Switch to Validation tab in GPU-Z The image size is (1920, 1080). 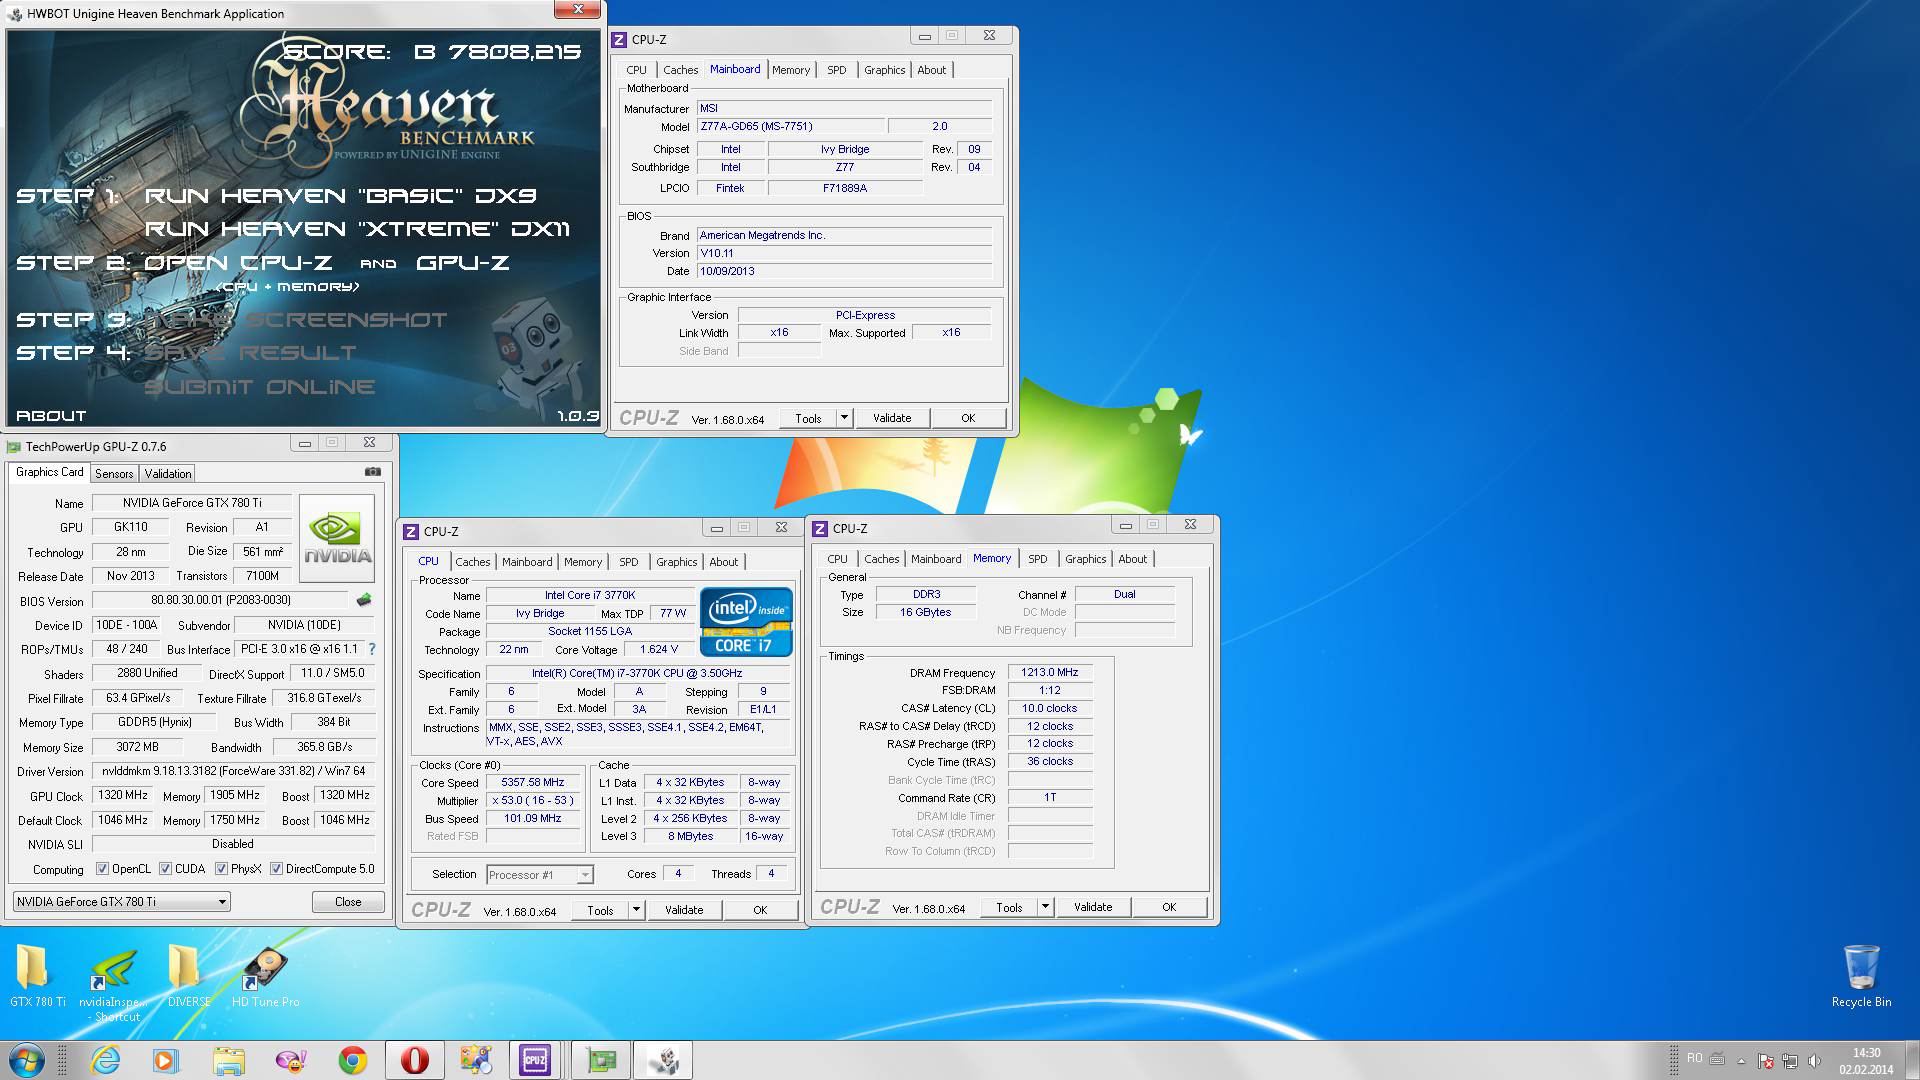click(x=167, y=474)
